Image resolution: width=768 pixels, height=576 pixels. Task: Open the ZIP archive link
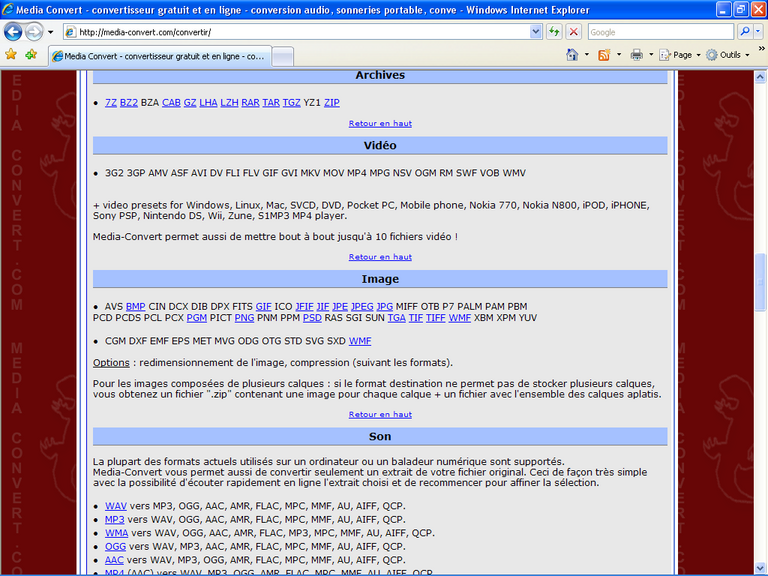332,103
